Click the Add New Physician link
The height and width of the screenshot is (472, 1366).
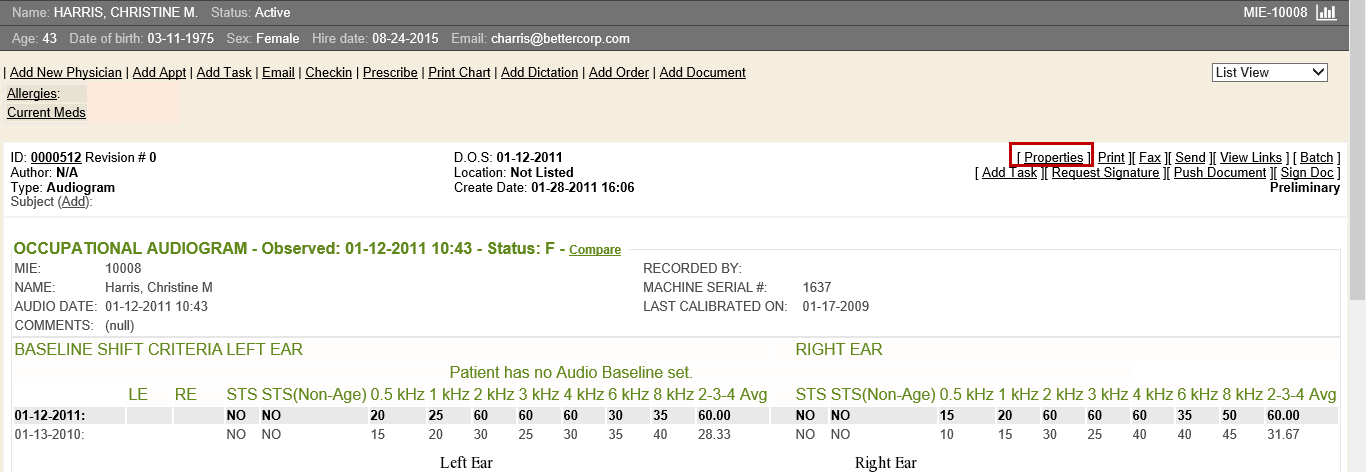66,73
